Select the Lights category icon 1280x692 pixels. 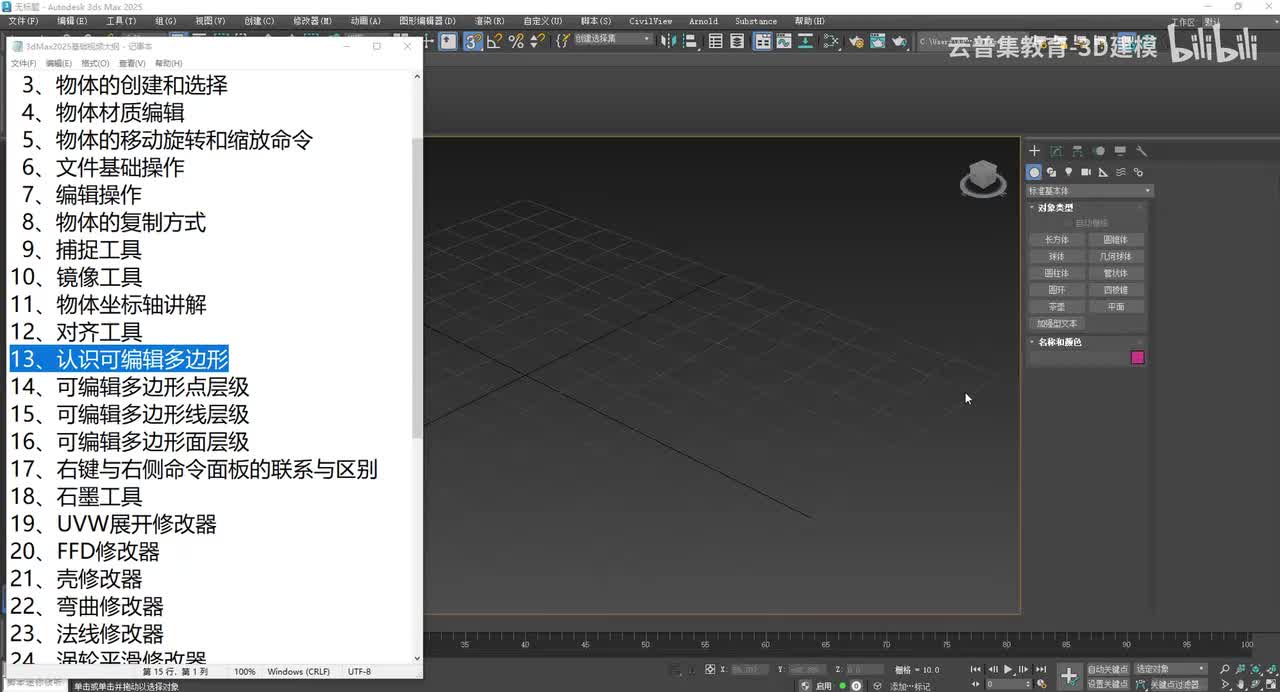(1069, 172)
